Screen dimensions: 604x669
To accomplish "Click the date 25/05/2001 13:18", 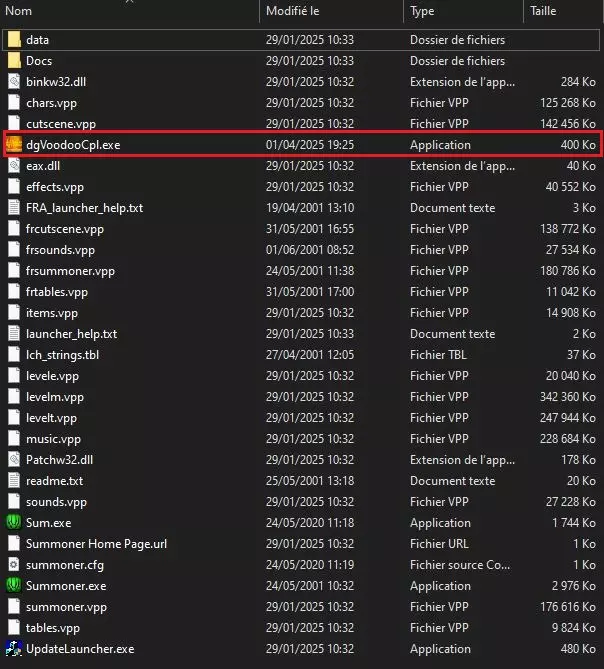I will pos(310,481).
